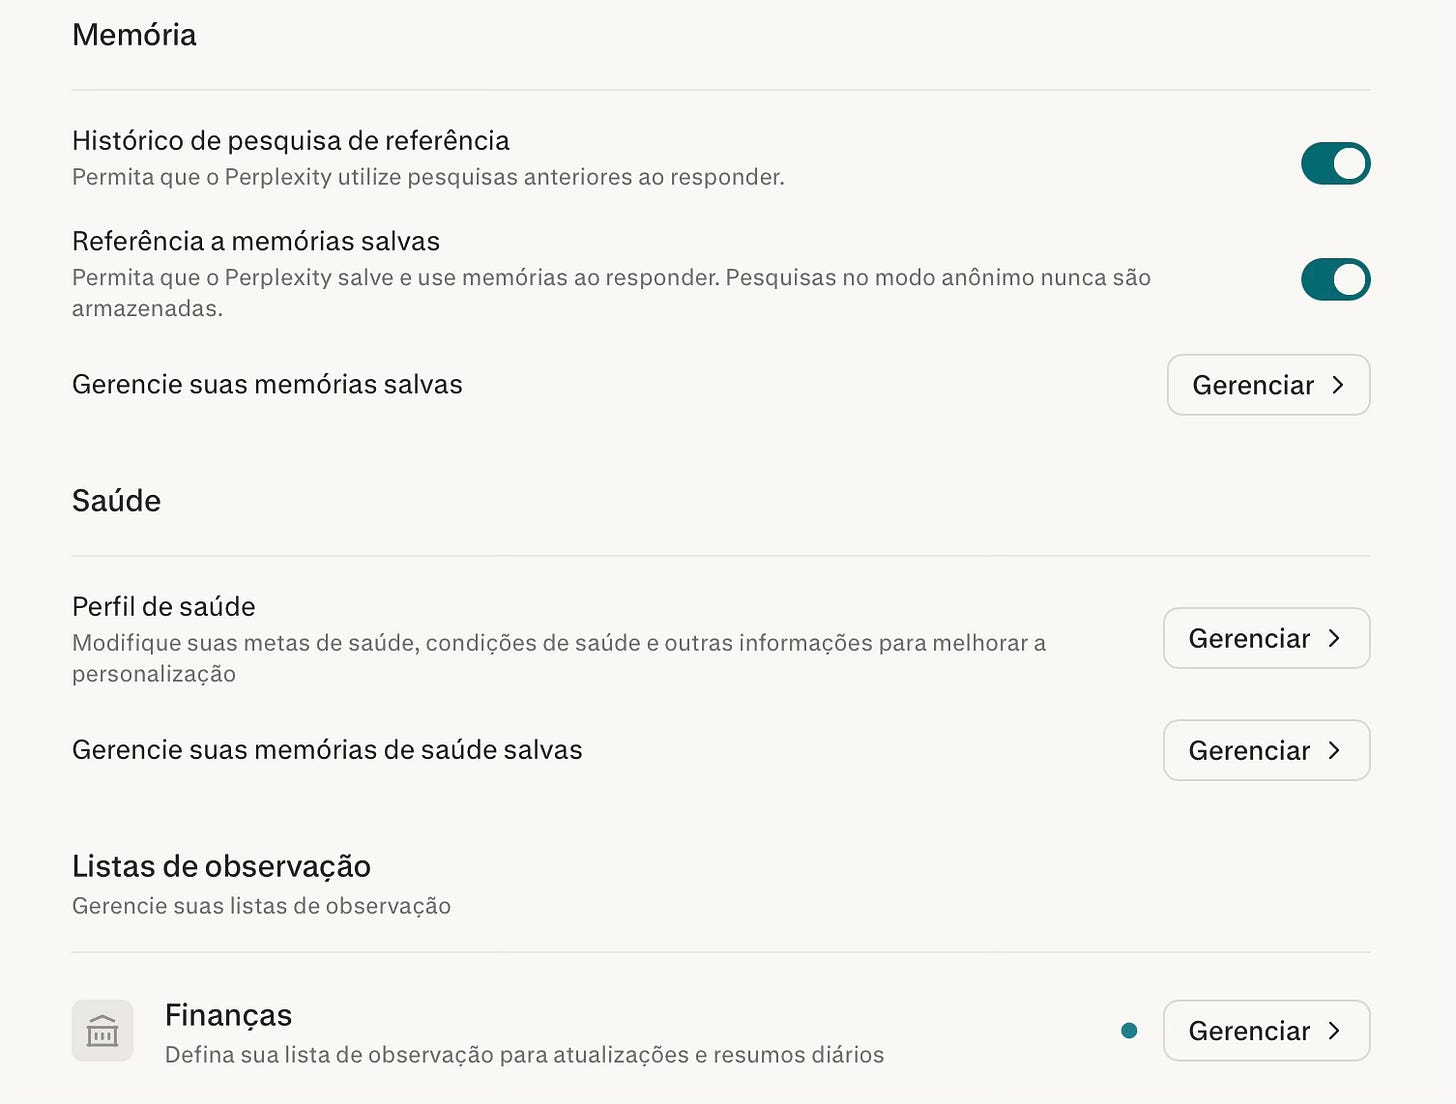1456x1104 pixels.
Task: Select the Memória section heading
Action: 134,35
